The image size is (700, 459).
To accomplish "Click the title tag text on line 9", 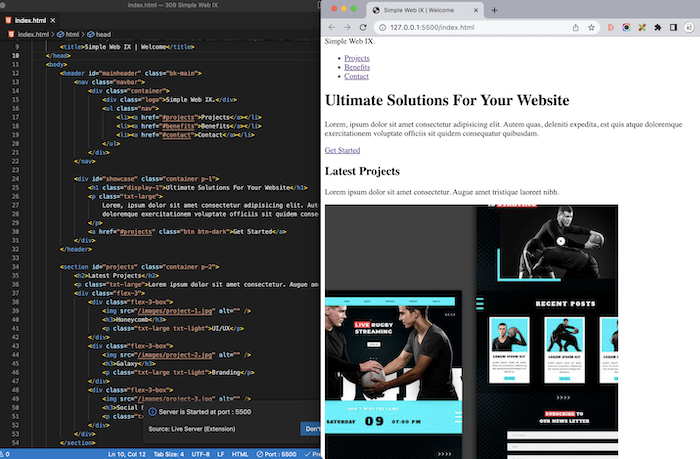I will pyautogui.click(x=125, y=47).
